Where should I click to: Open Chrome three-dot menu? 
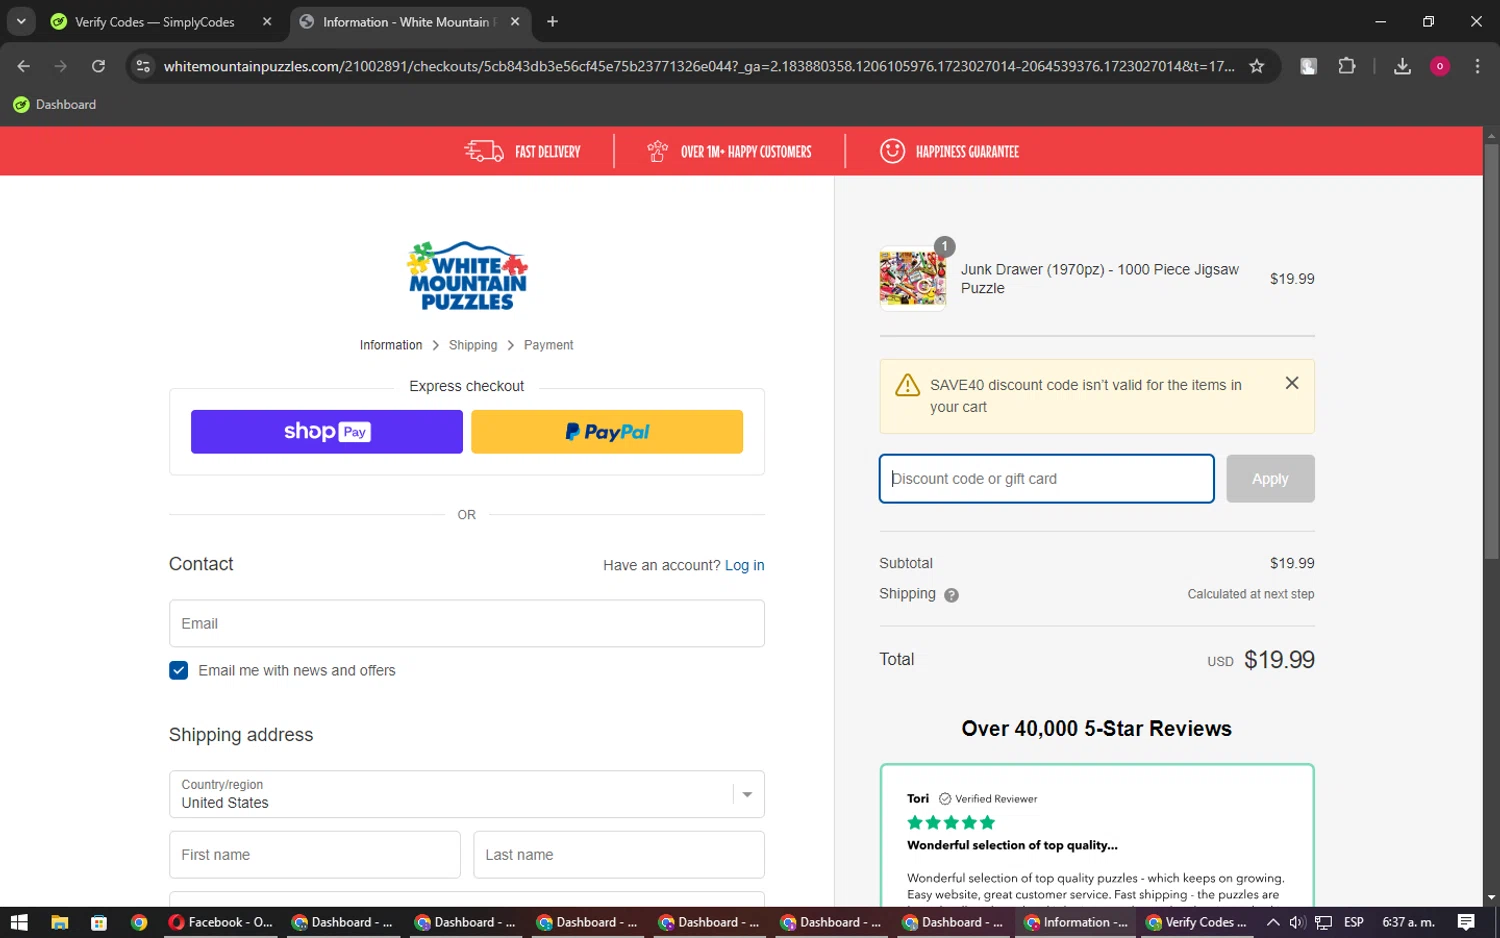coord(1477,66)
